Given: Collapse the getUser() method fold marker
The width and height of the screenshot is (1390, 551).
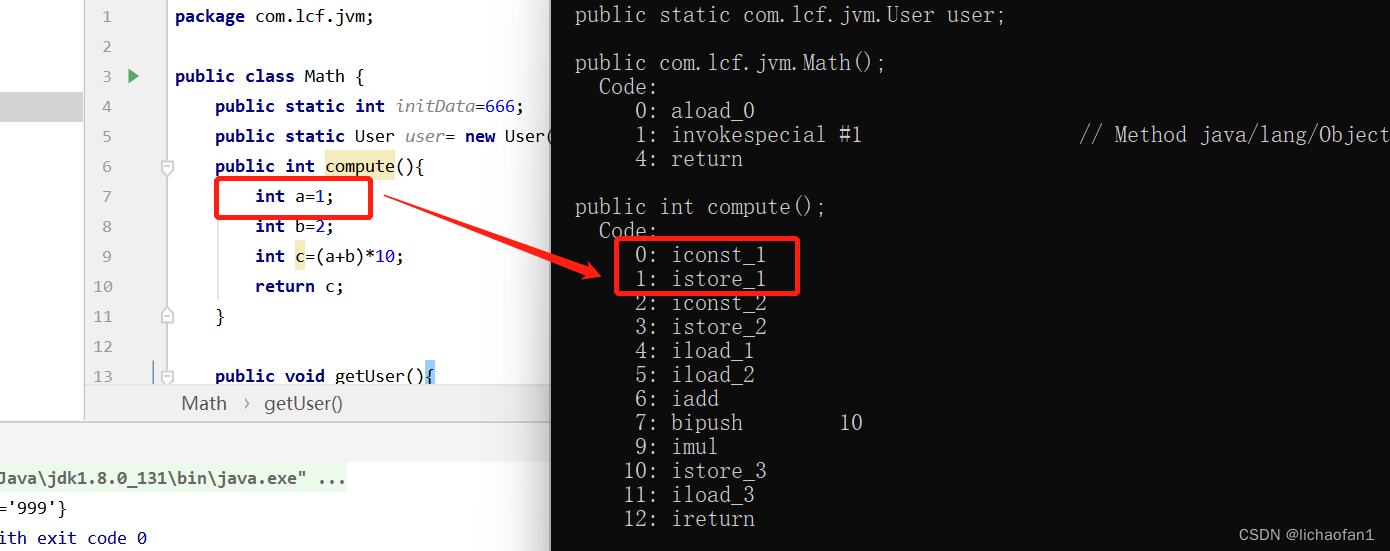Looking at the screenshot, I should coord(167,376).
